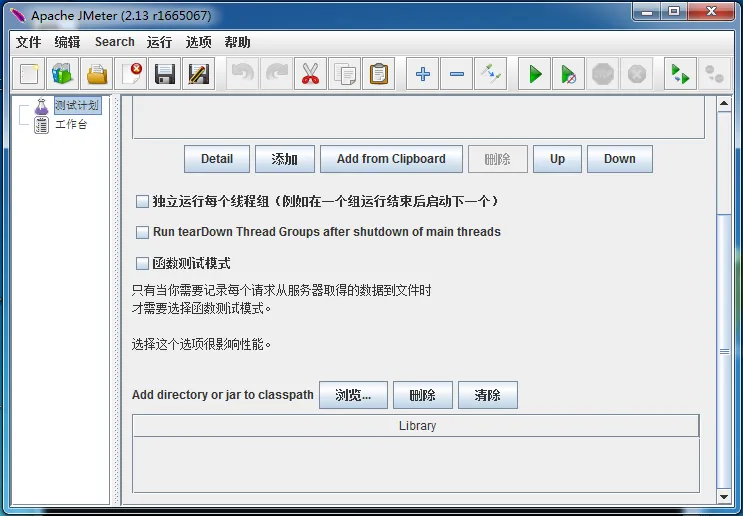The width and height of the screenshot is (743, 516).
Task: Click the Save As pencil-floppy icon
Action: [199, 74]
